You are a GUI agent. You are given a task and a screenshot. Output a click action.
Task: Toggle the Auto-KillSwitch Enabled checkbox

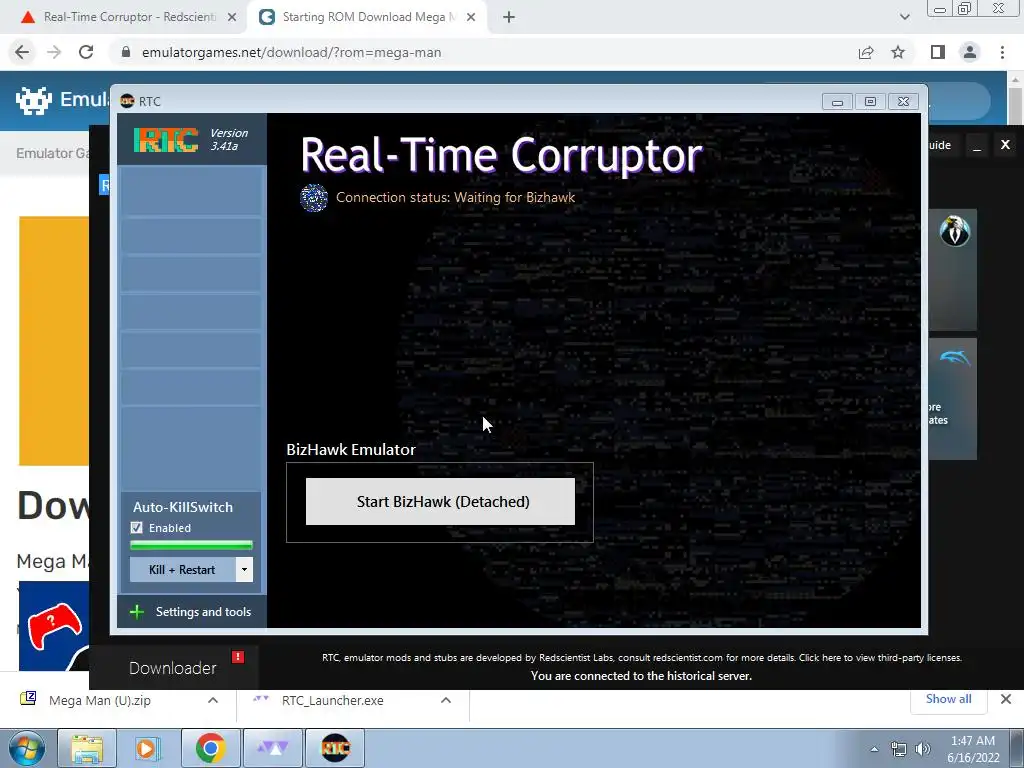pyautogui.click(x=136, y=528)
